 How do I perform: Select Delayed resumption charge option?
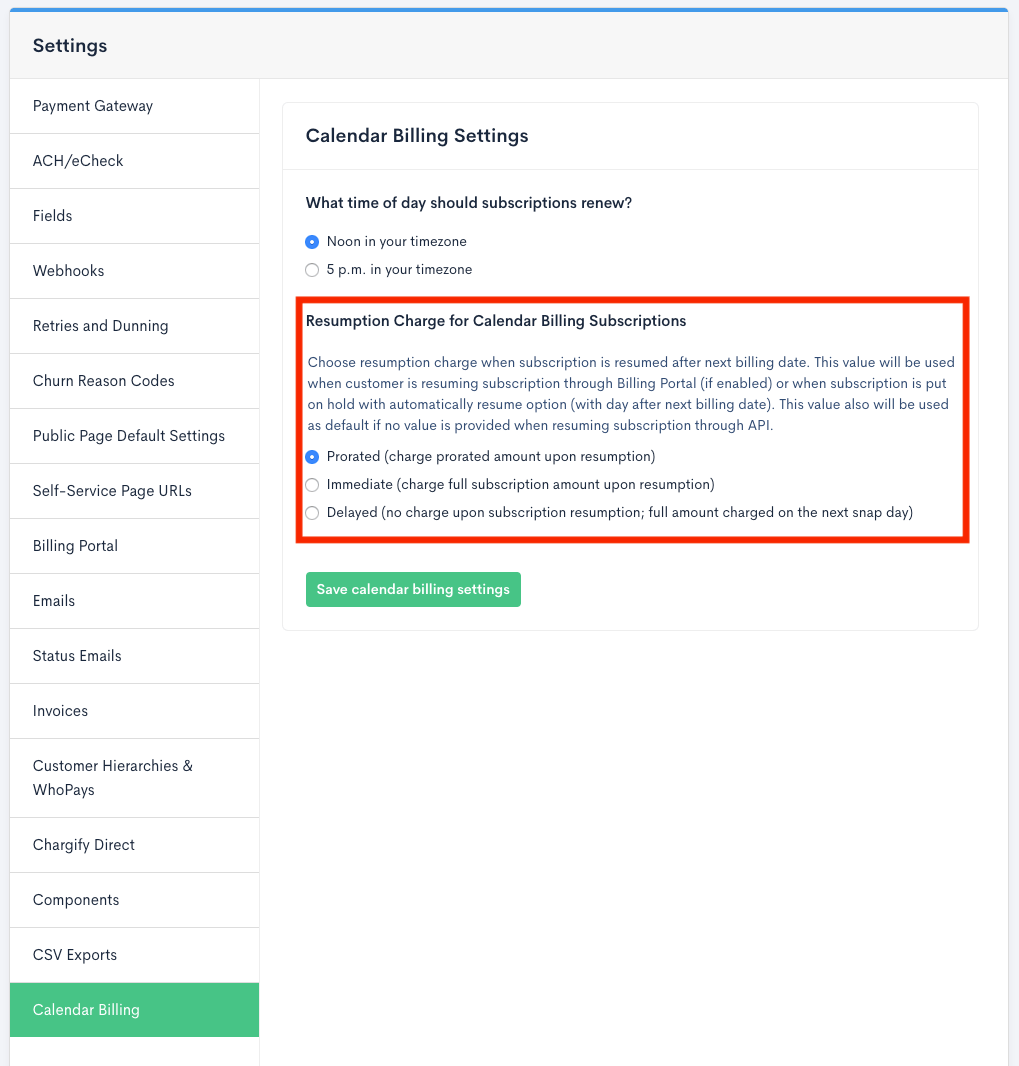point(313,513)
